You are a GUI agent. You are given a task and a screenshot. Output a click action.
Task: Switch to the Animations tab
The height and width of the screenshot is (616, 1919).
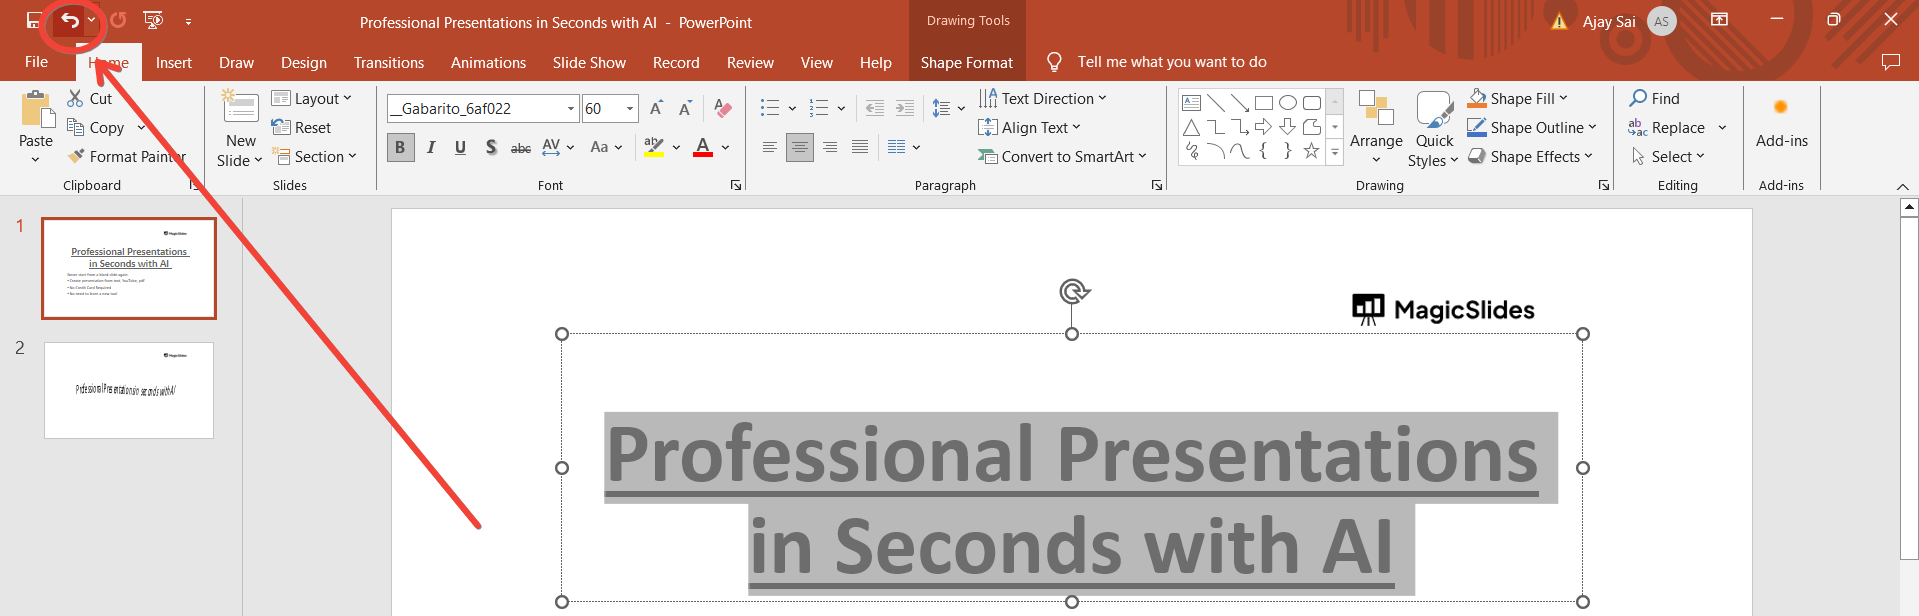[488, 62]
